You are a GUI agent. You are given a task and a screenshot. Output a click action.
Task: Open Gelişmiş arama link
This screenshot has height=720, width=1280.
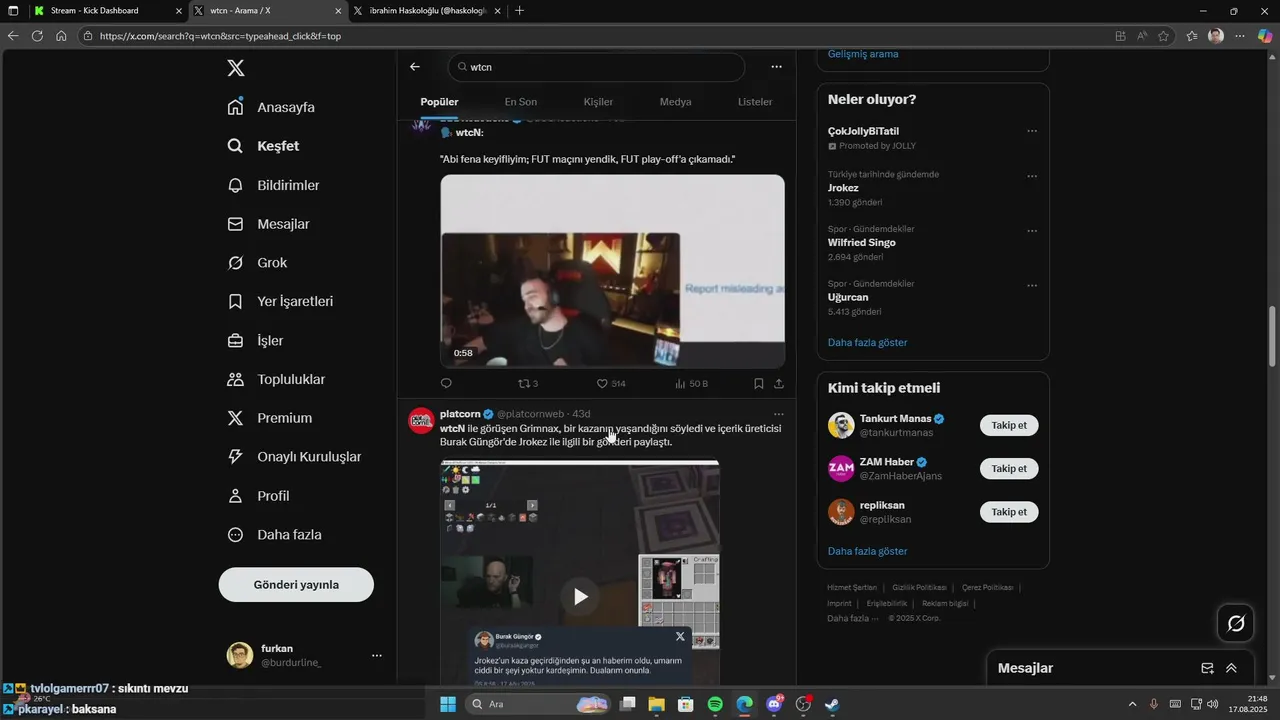[863, 54]
